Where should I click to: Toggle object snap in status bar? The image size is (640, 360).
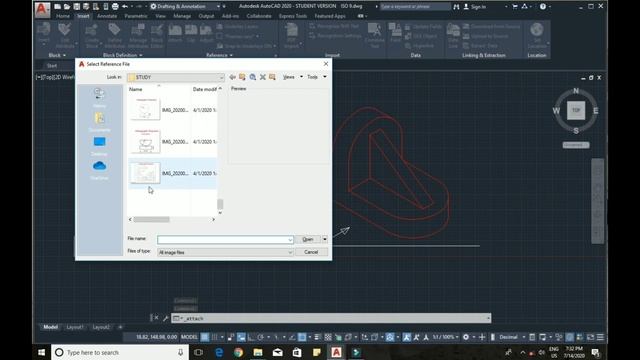click(302, 337)
